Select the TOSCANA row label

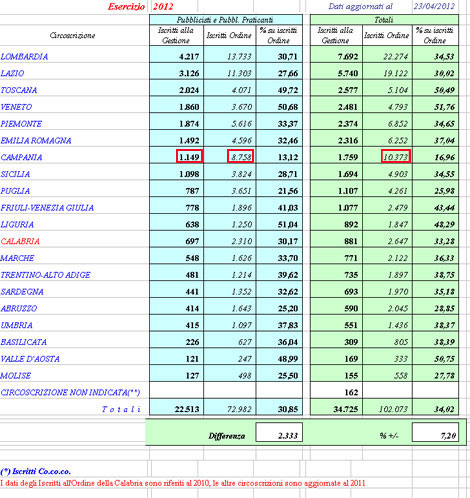pos(19,90)
